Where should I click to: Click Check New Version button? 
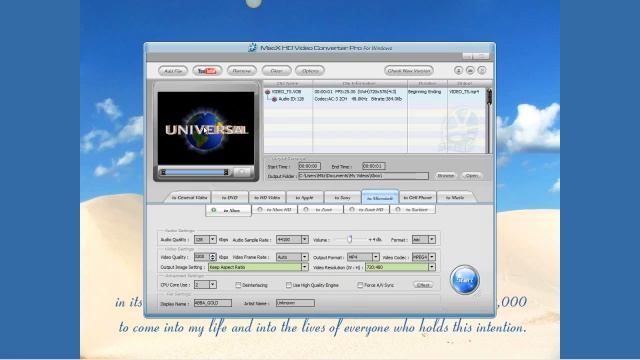[x=409, y=71]
